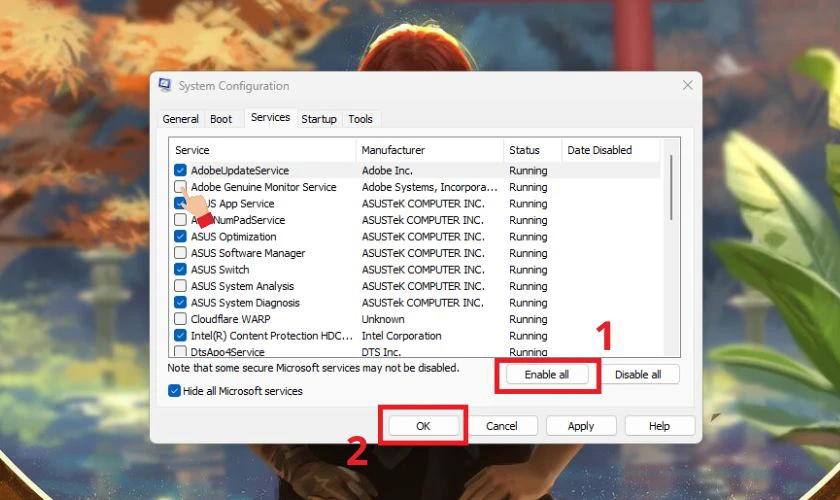
Task: Click the Apply button
Action: 581,426
